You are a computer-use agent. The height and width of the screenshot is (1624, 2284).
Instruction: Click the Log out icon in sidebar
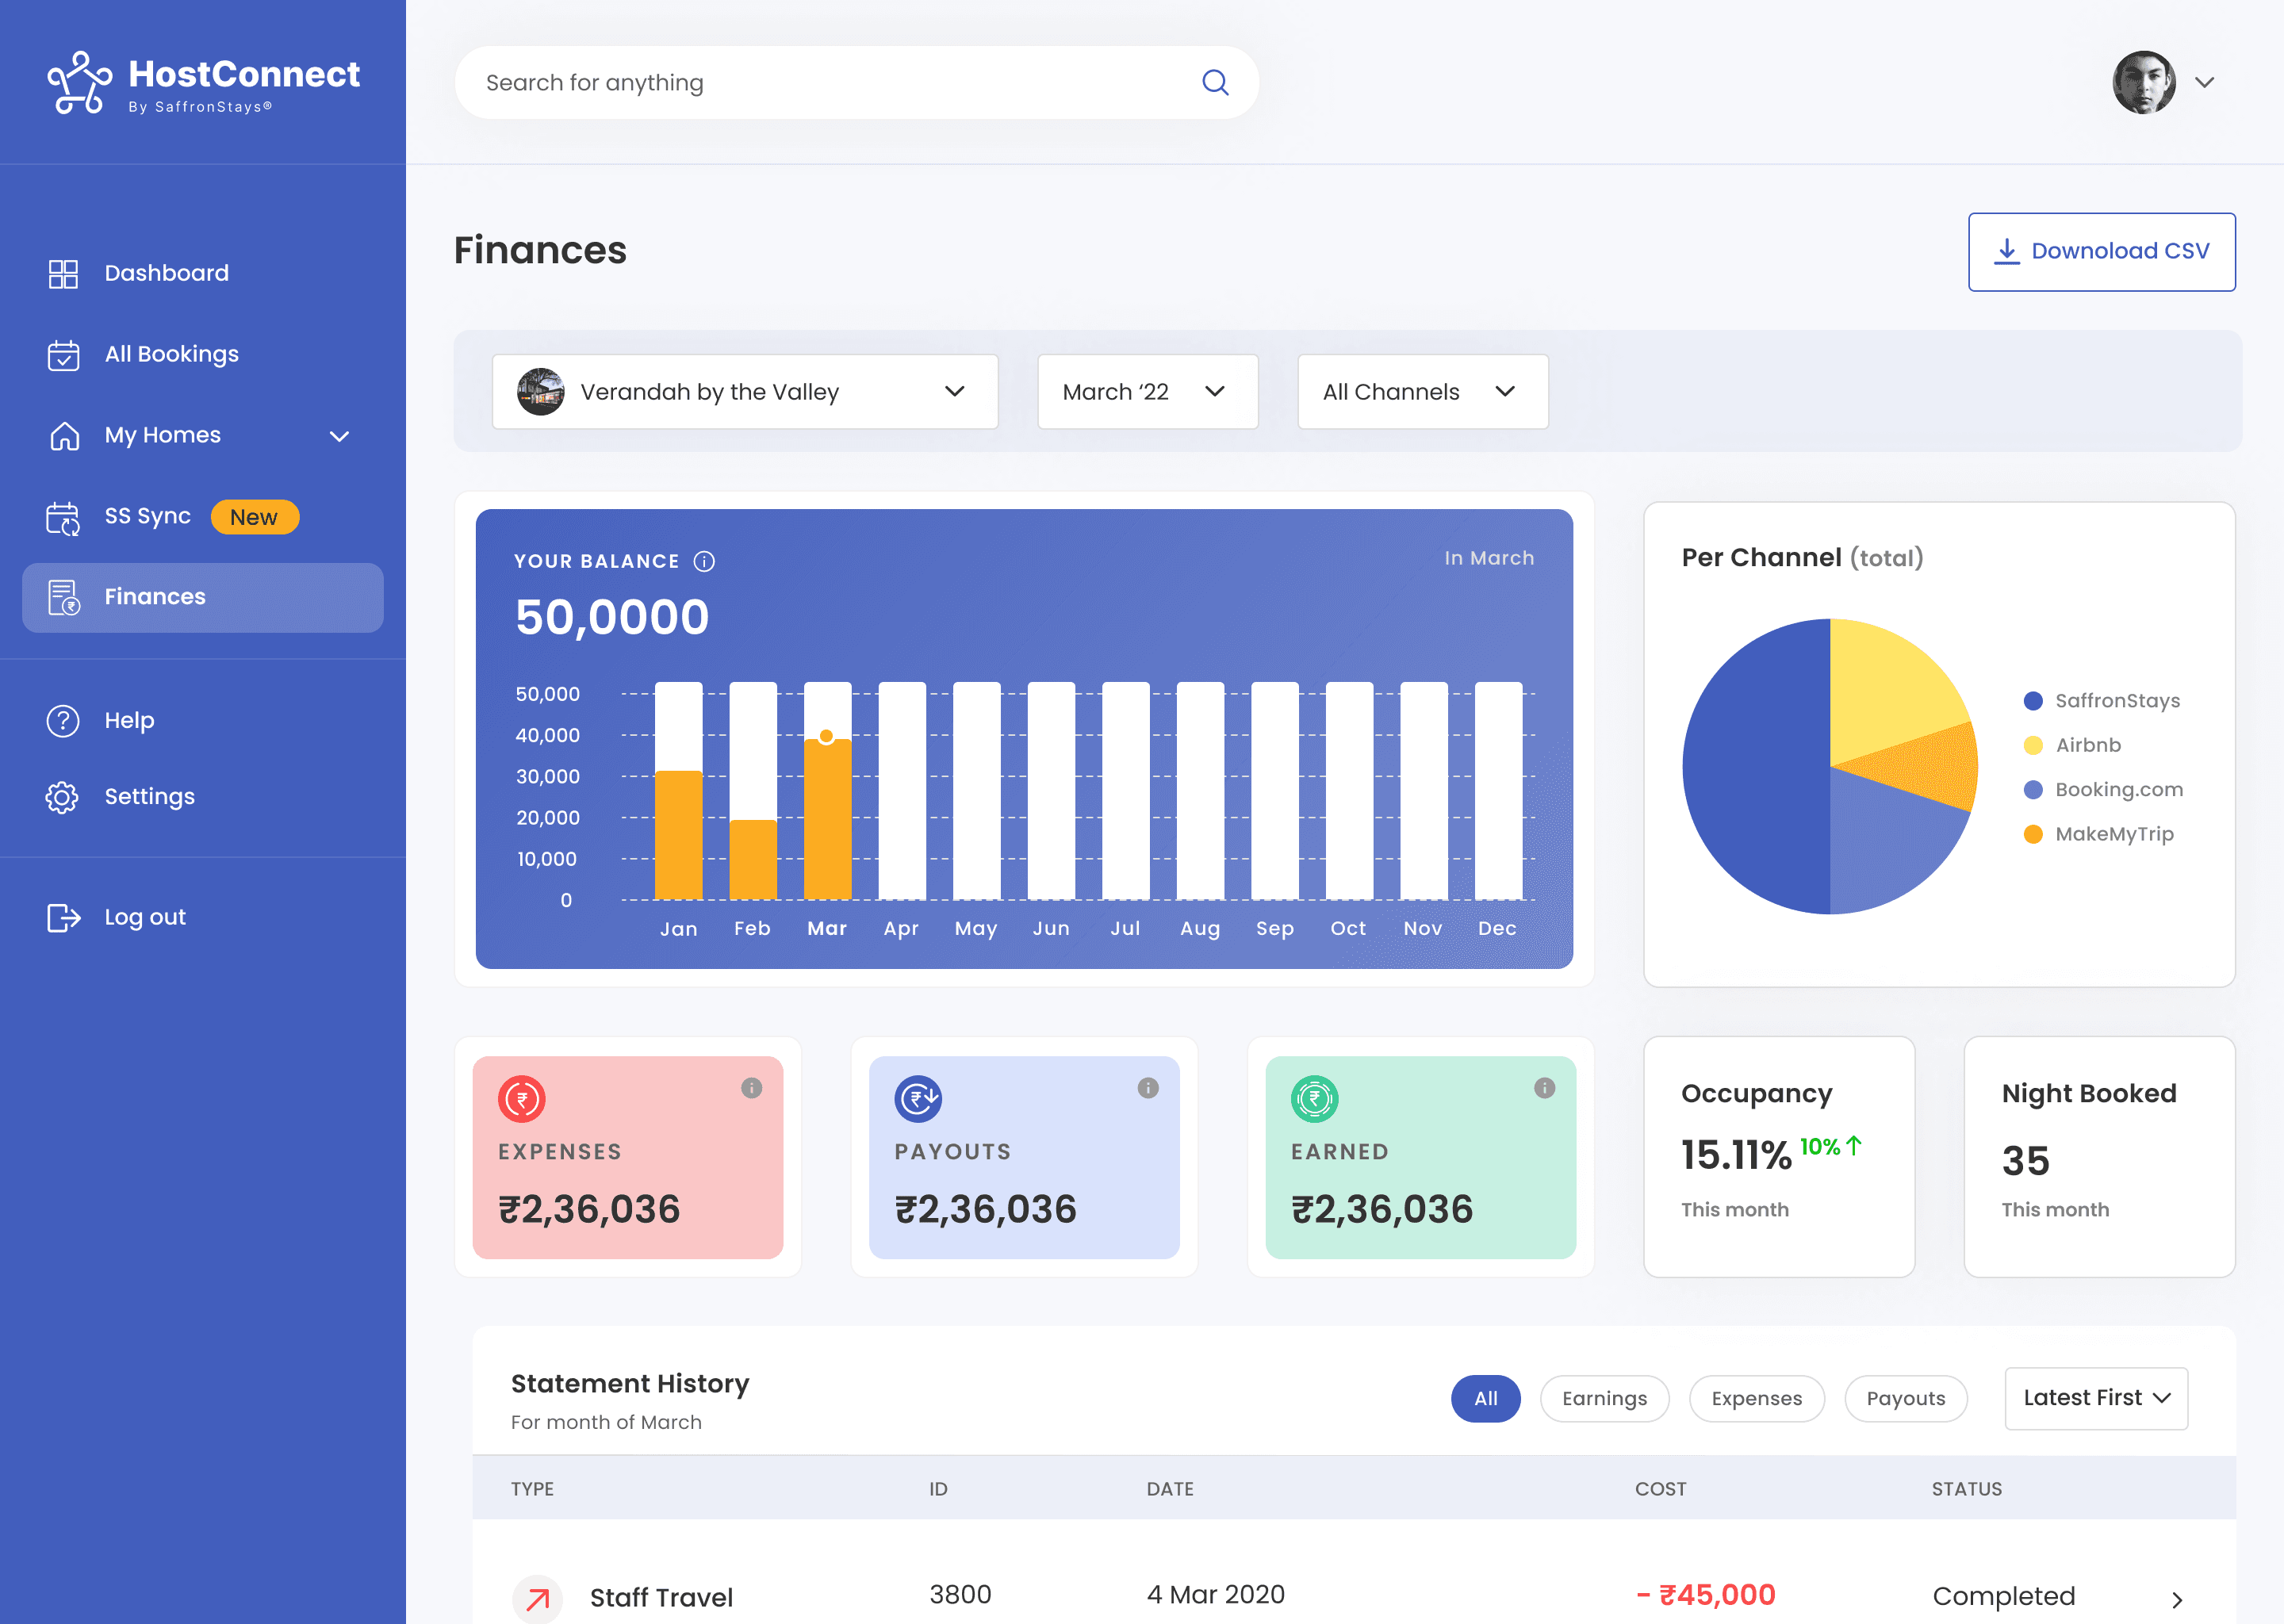point(63,917)
